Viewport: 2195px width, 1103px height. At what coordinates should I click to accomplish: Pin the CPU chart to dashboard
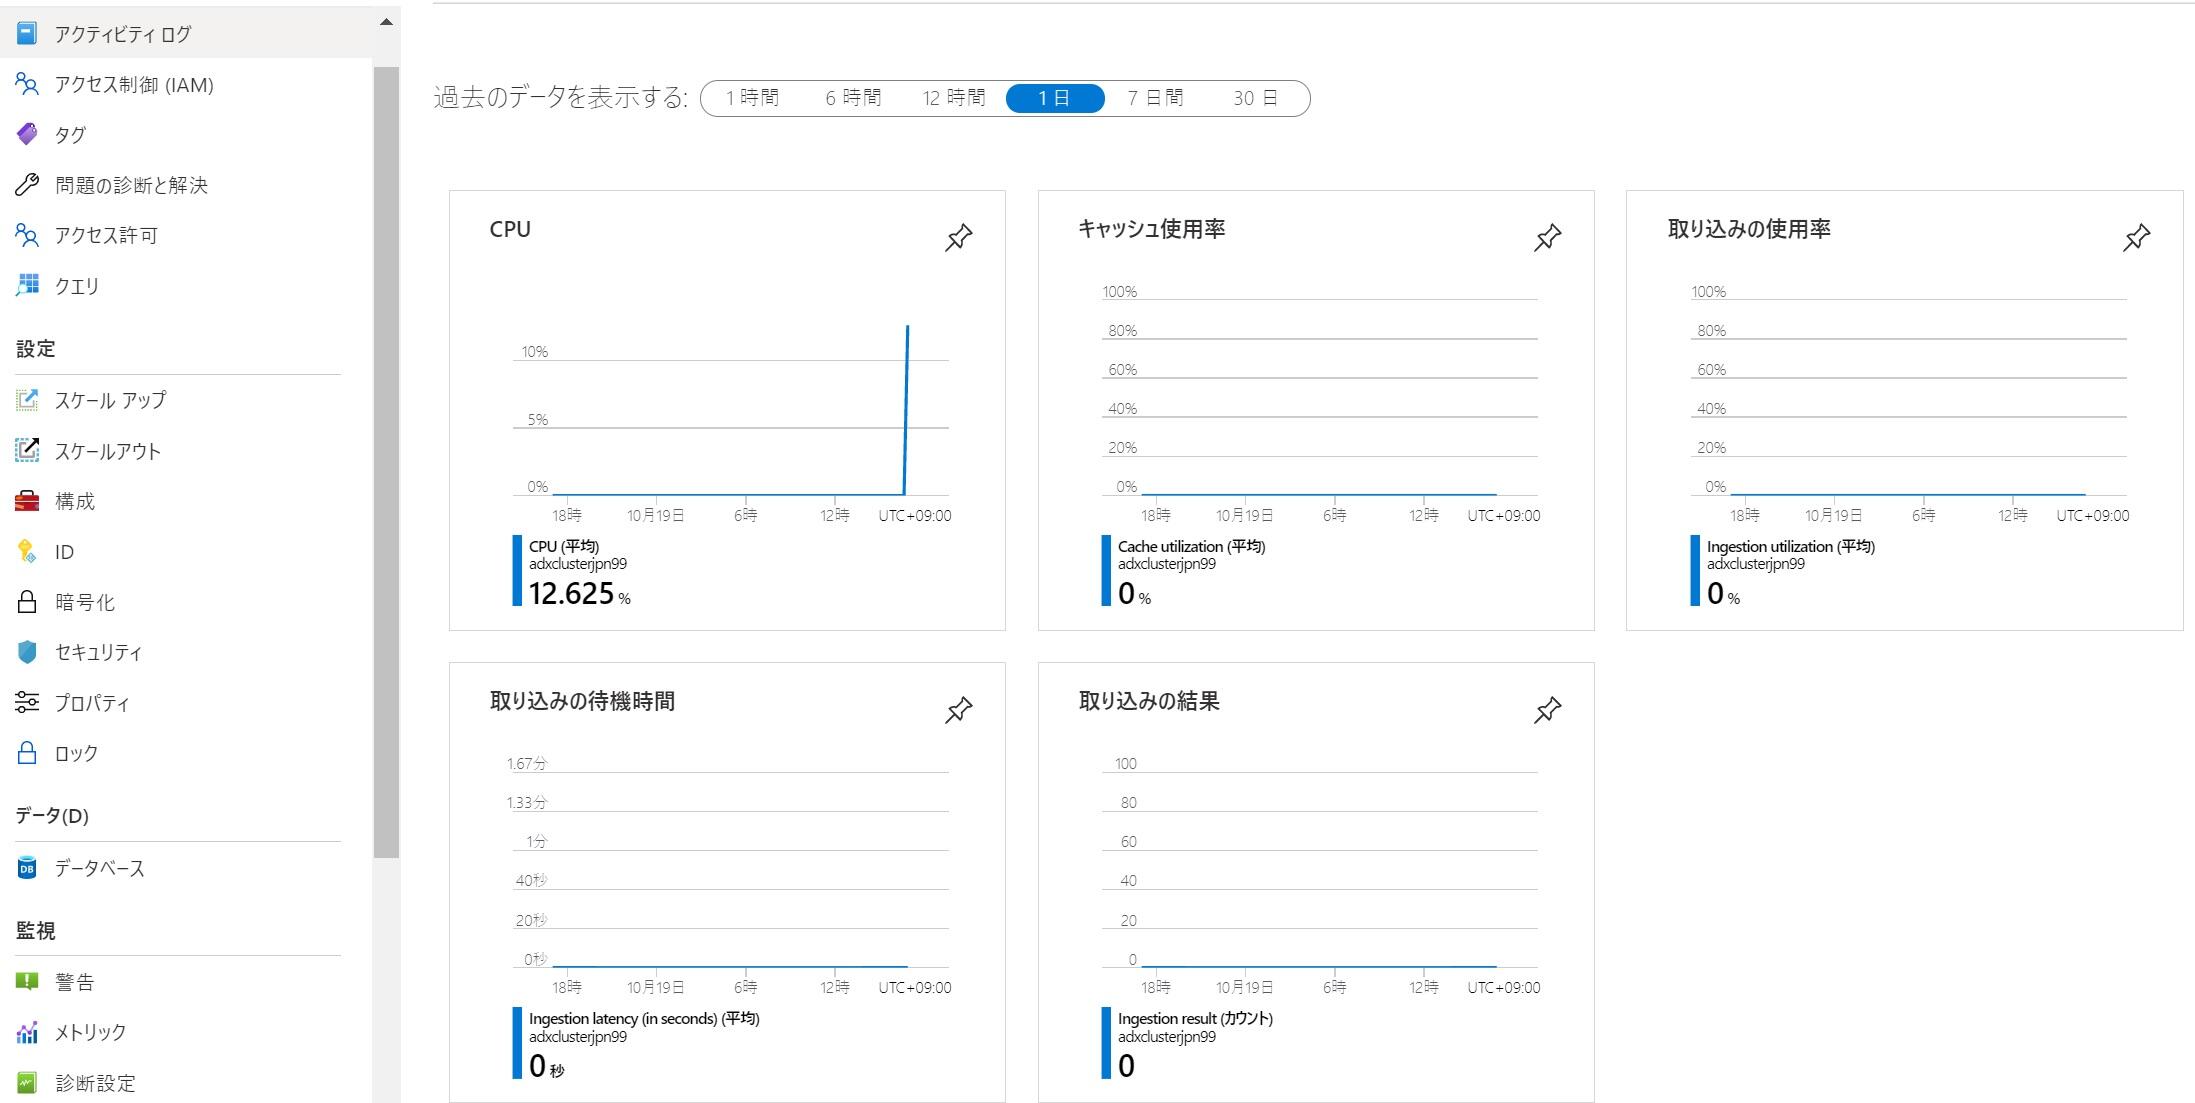click(958, 238)
